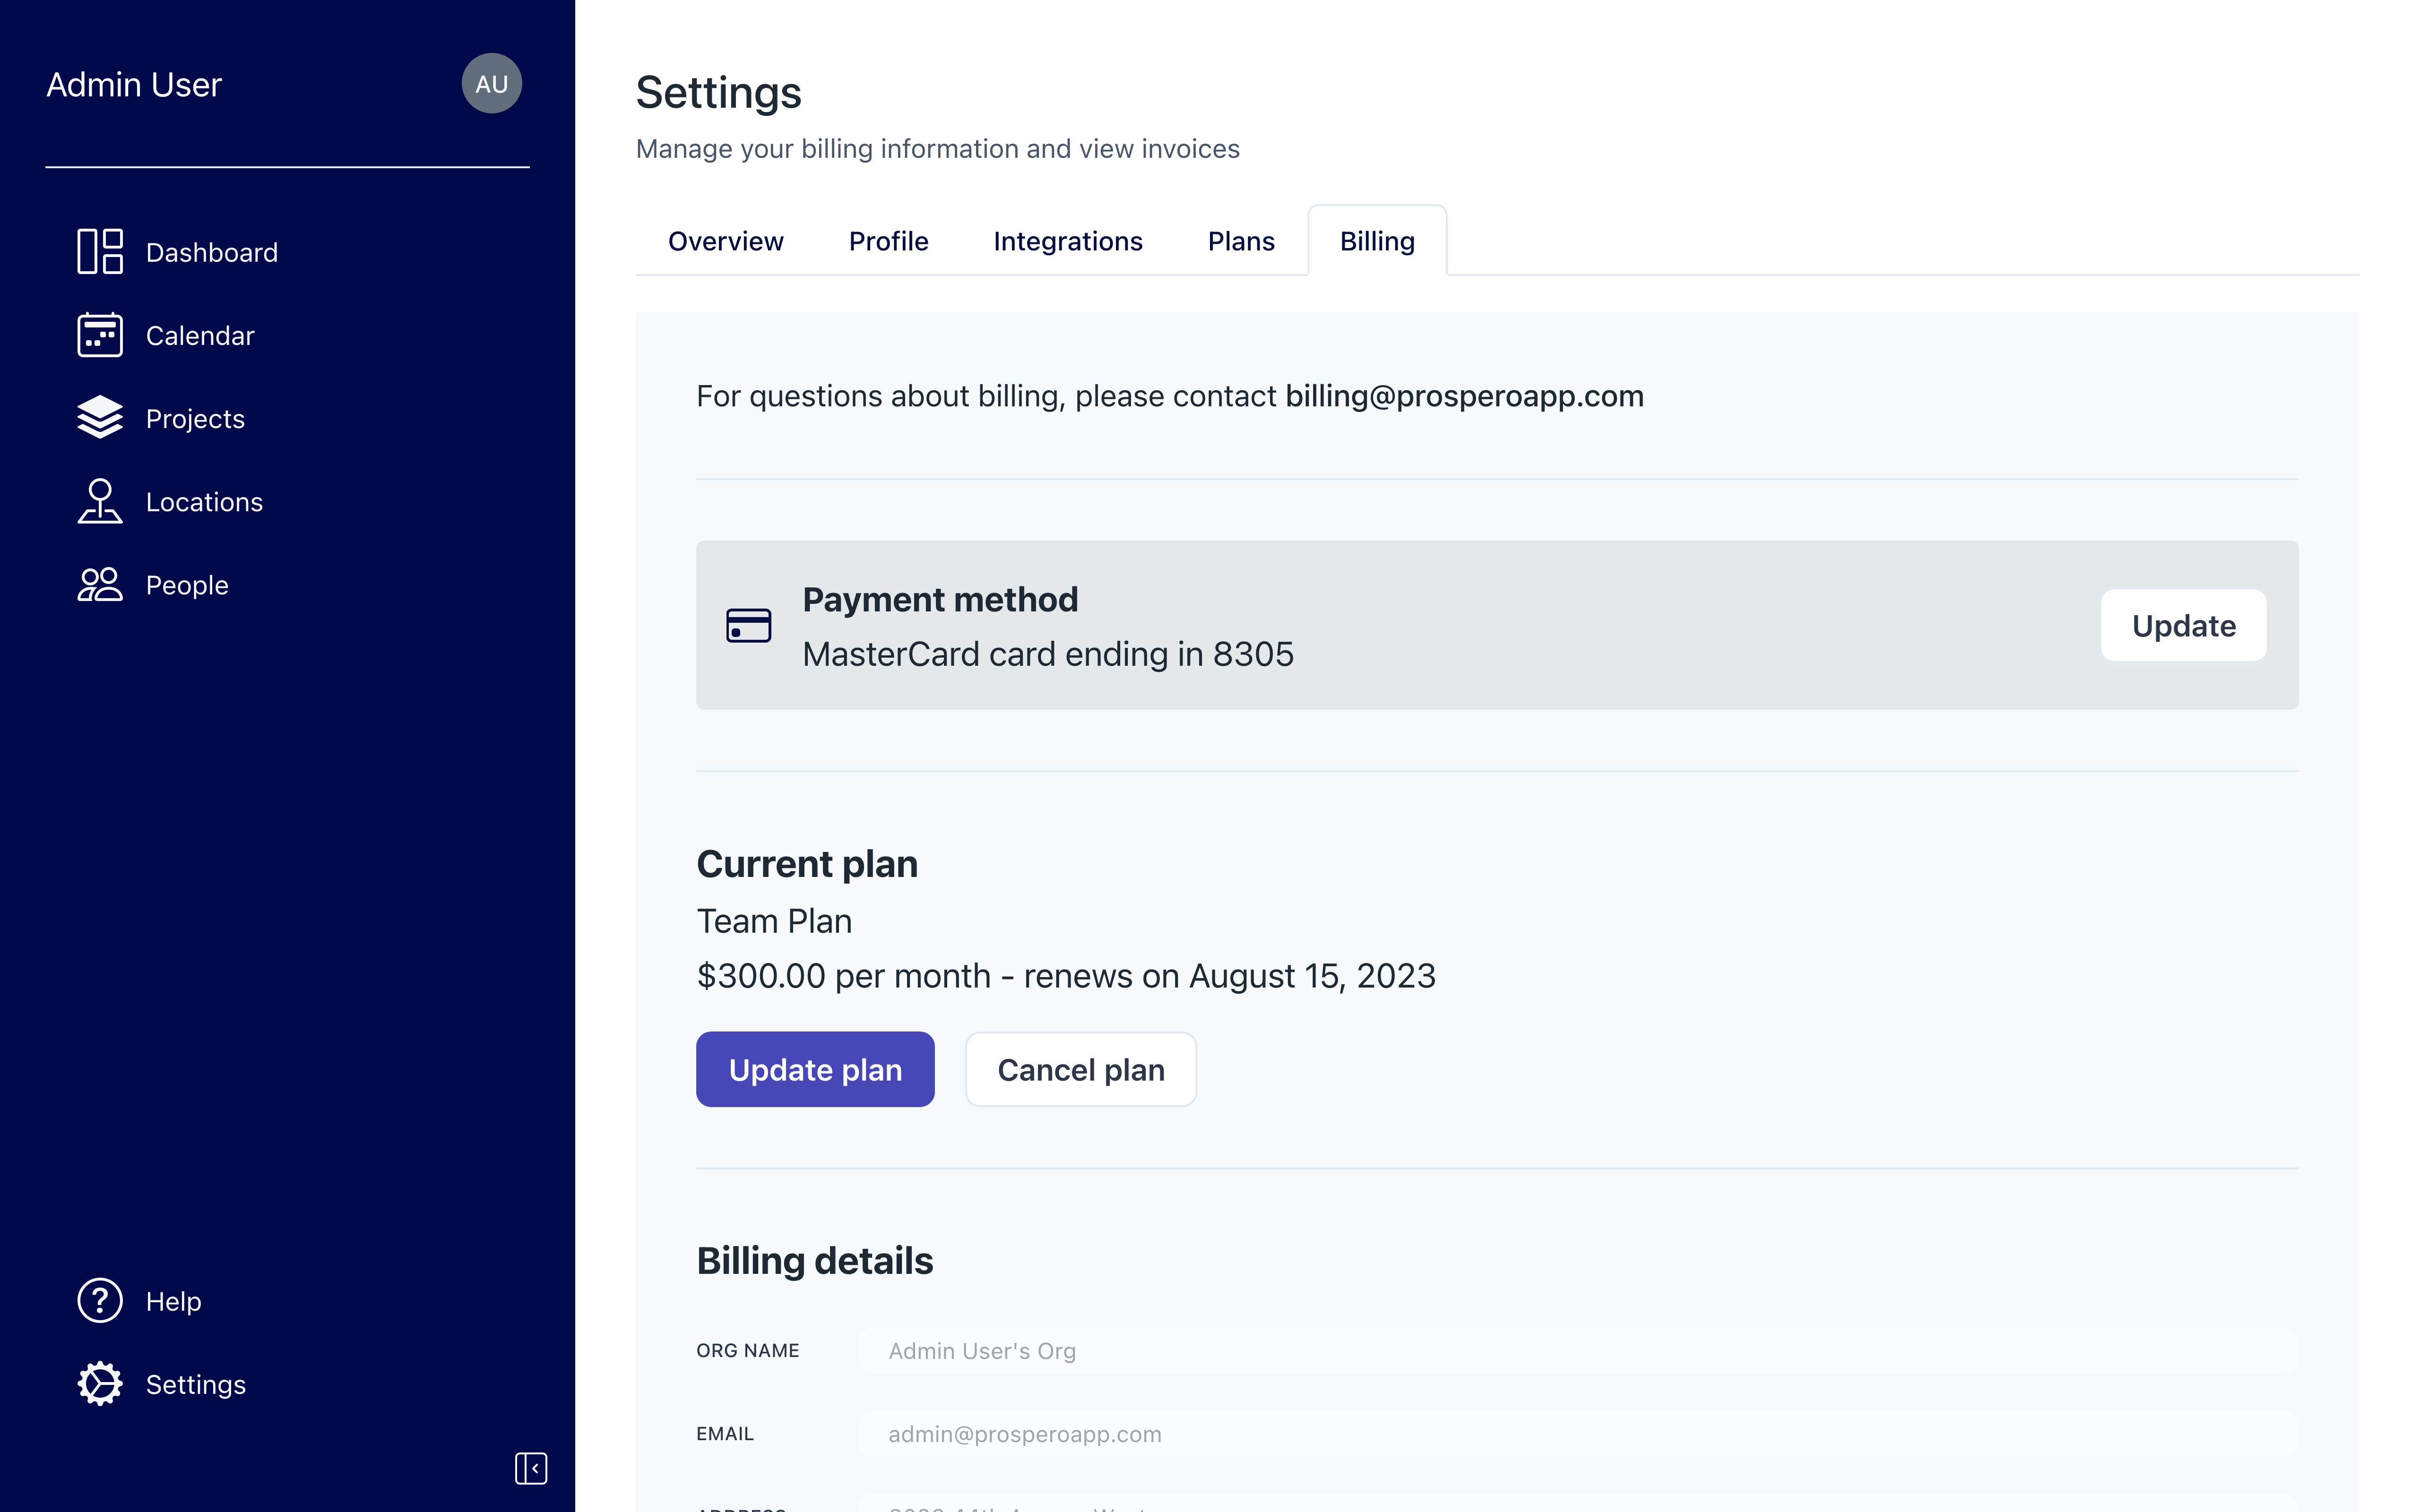
Task: Click the Dashboard grid icon
Action: click(100, 252)
